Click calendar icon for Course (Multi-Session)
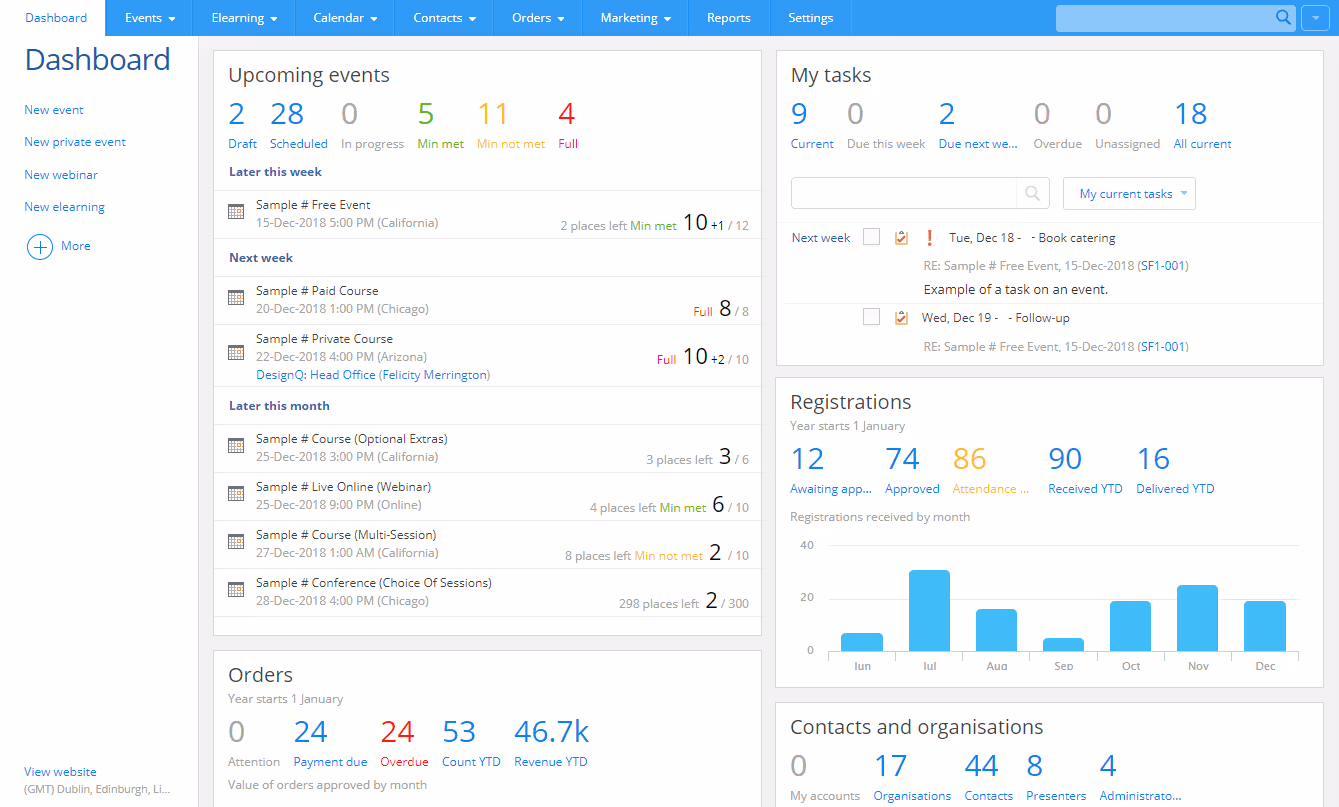 click(236, 542)
